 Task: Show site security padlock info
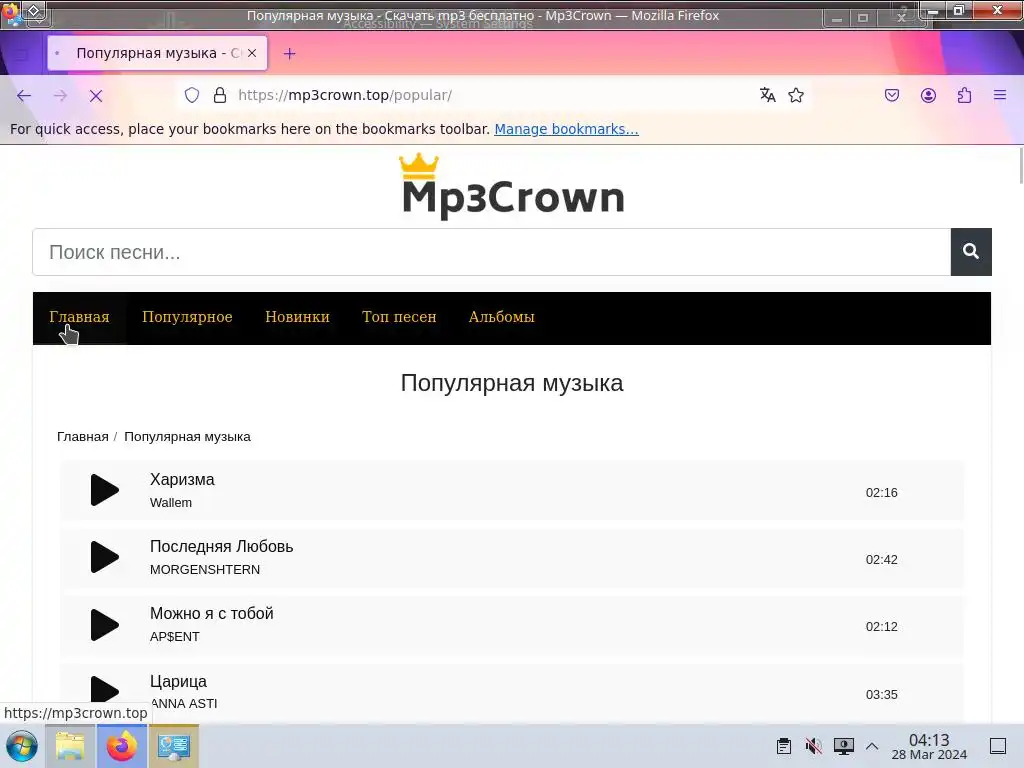pos(220,95)
